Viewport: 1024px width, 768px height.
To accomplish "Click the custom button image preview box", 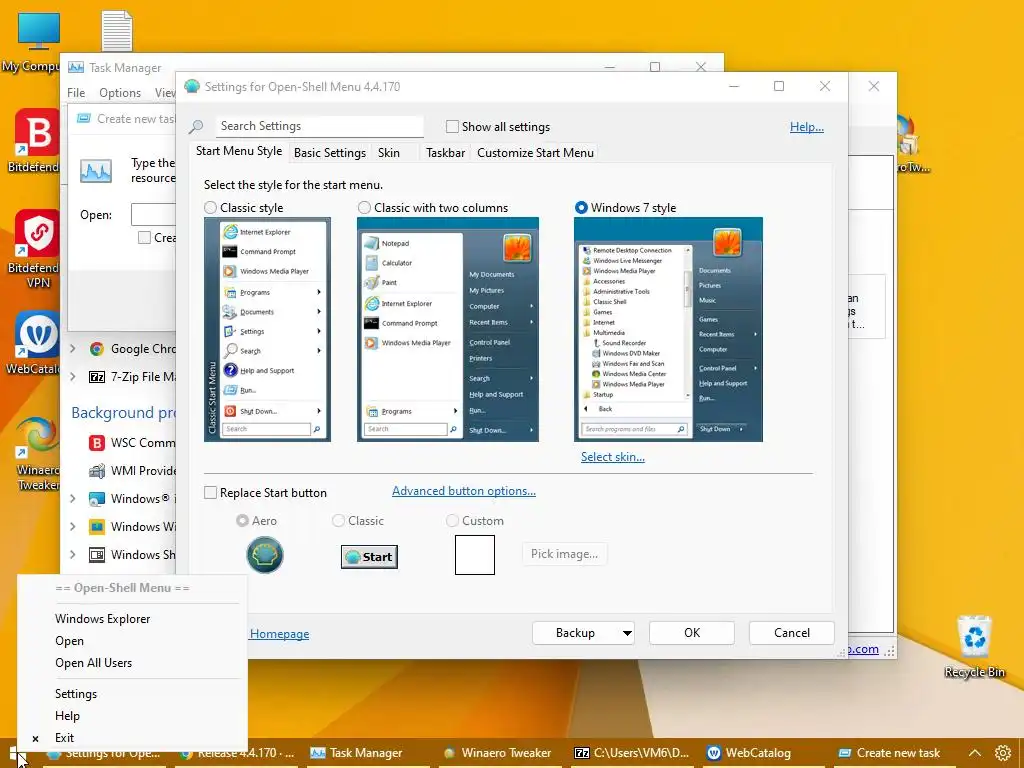I will coord(475,555).
